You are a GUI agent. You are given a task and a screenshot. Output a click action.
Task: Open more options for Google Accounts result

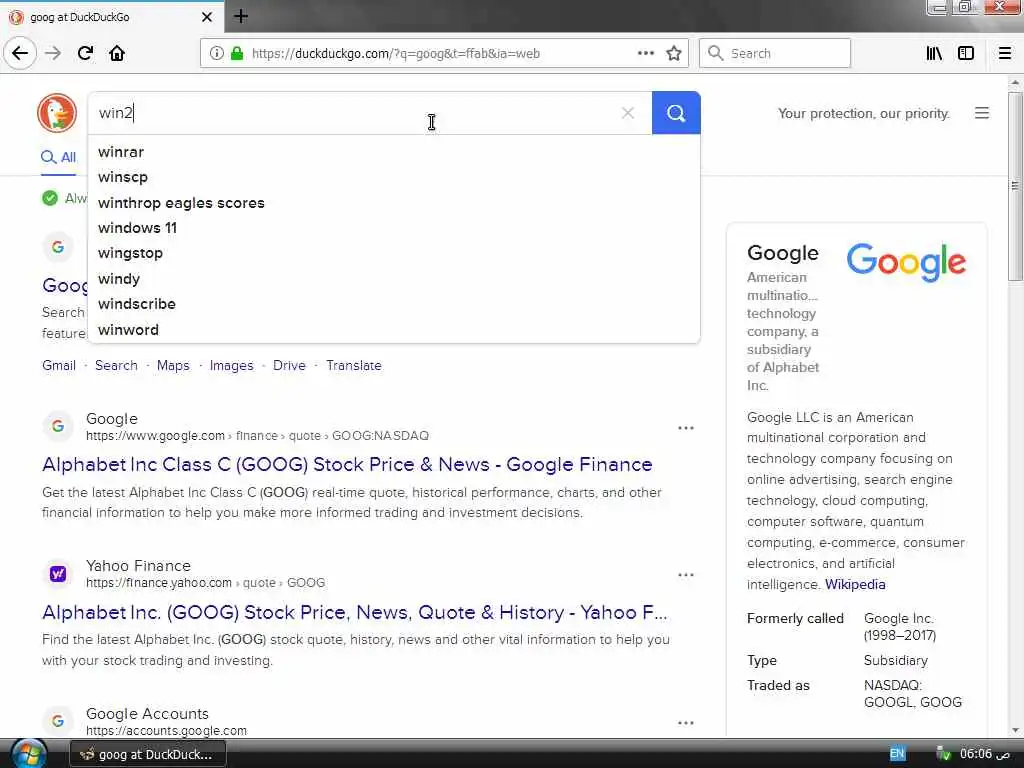pos(686,722)
